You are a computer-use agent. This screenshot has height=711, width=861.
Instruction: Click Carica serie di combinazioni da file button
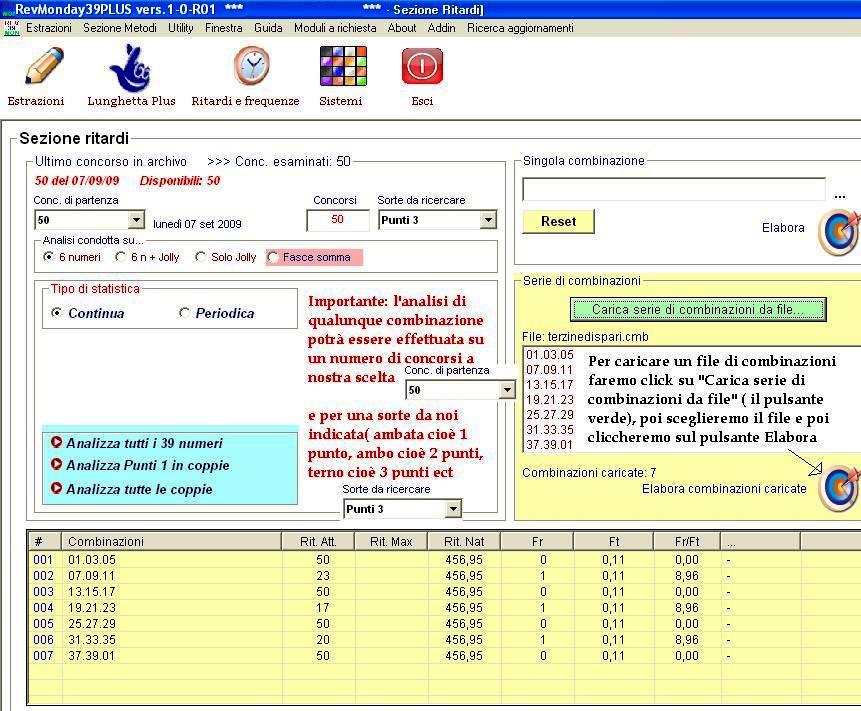point(698,309)
